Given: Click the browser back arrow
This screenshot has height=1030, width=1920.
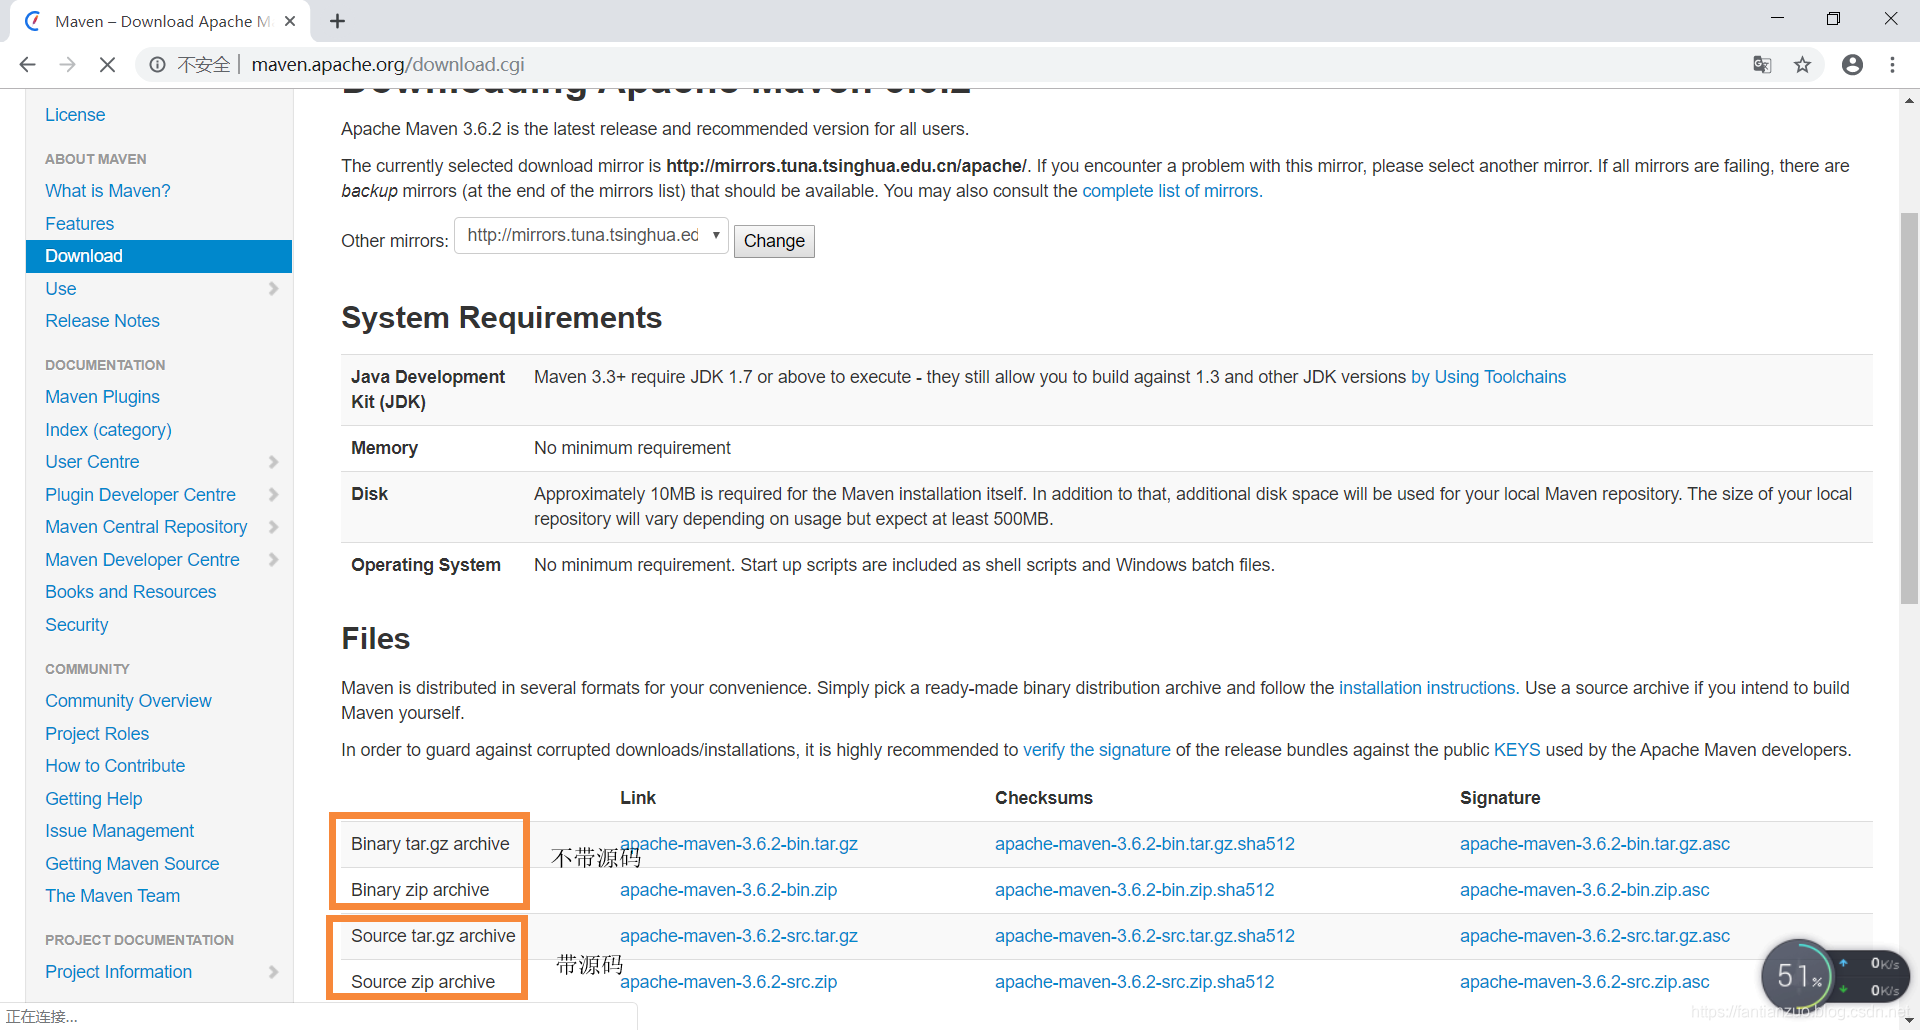Looking at the screenshot, I should coord(28,65).
